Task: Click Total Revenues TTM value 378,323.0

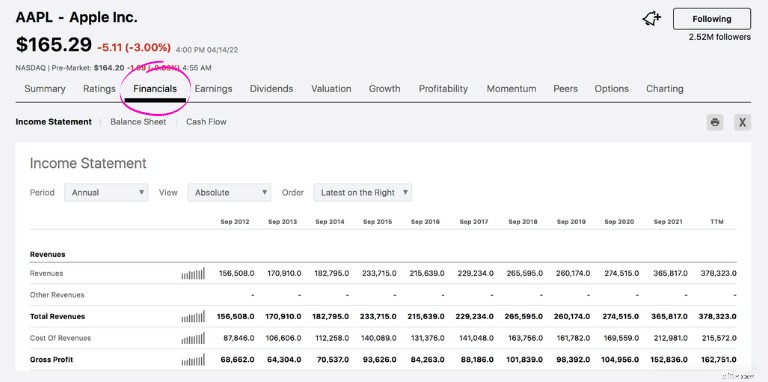Action: click(718, 316)
